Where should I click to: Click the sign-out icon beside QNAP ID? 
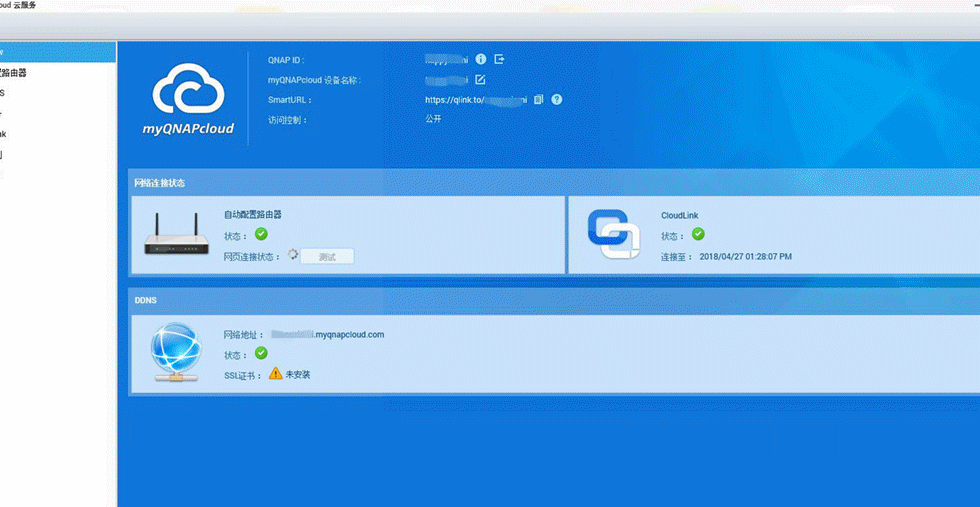pos(499,59)
